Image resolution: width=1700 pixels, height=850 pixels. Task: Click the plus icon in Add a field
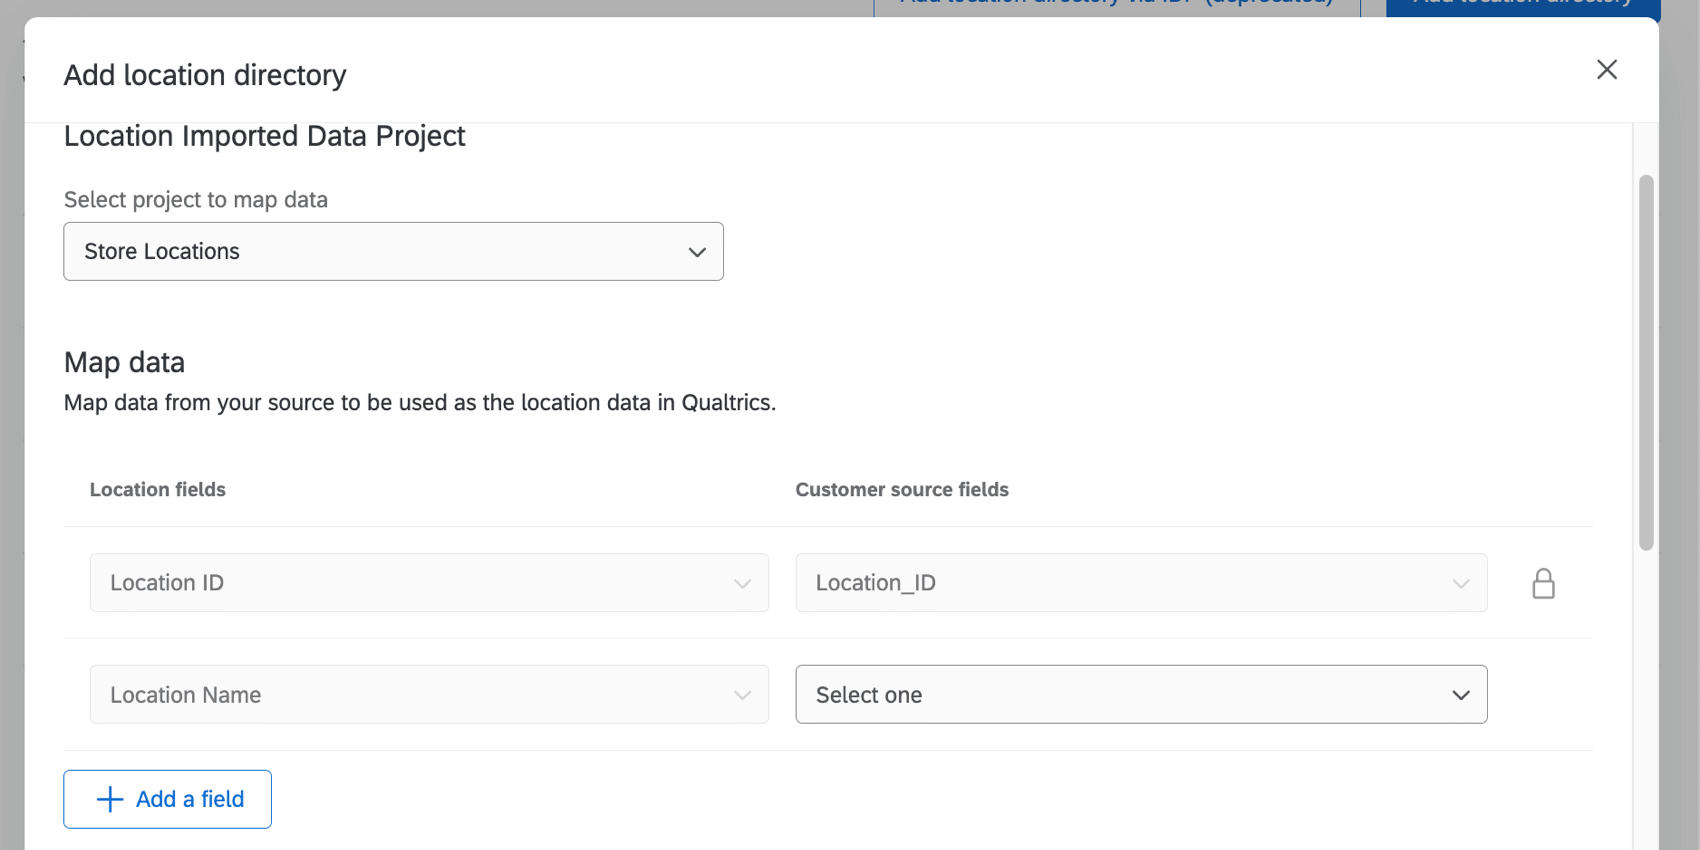tap(110, 799)
